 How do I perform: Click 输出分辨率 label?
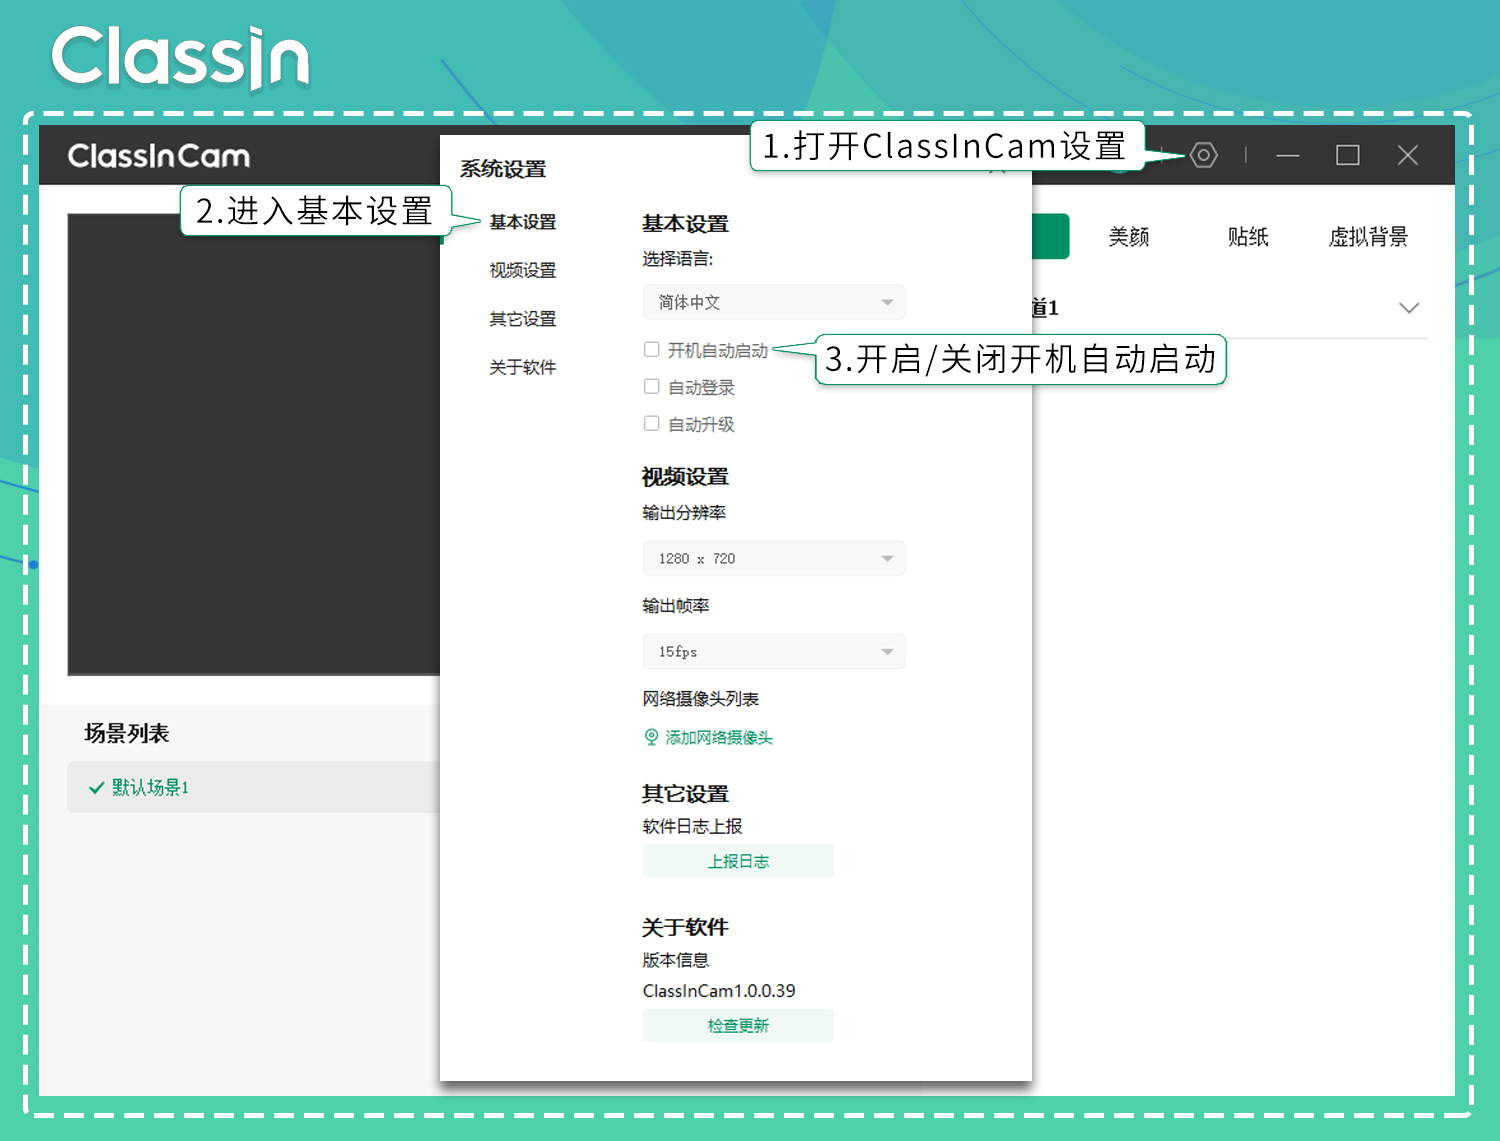tap(684, 512)
